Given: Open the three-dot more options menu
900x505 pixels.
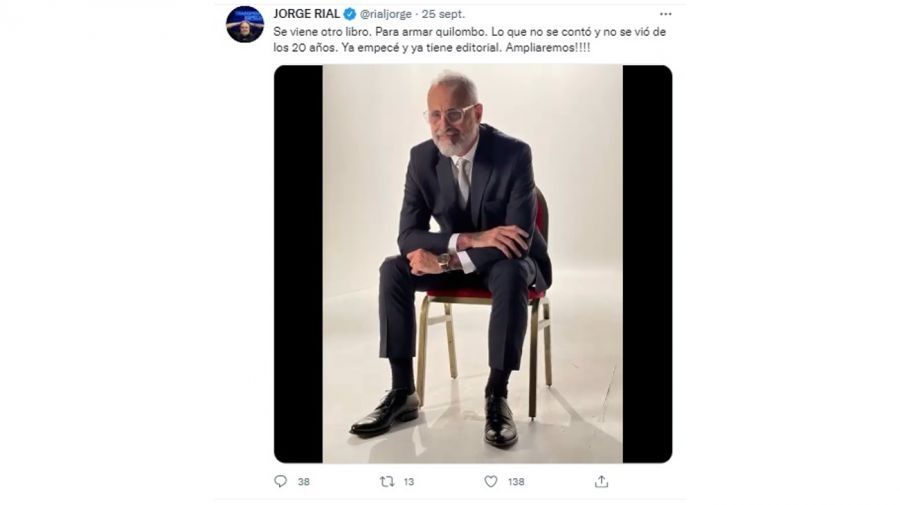Looking at the screenshot, I should [666, 14].
